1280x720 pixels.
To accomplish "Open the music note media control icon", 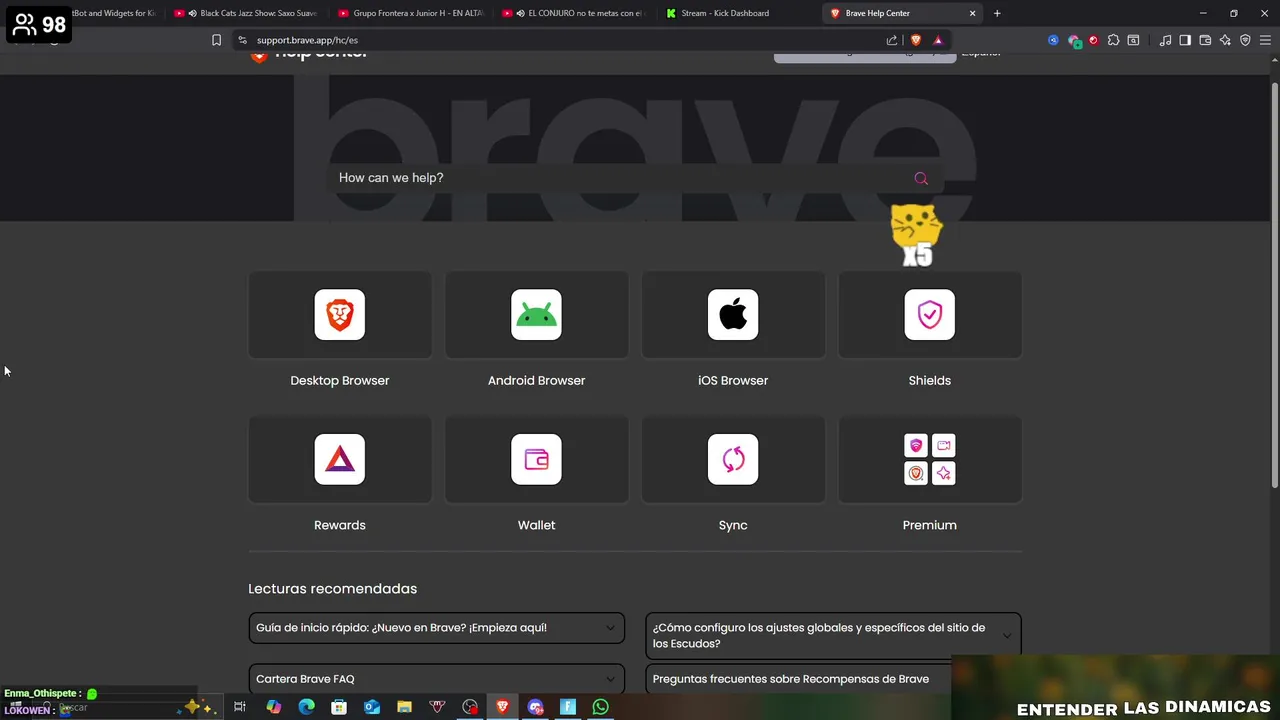I will [x=1165, y=40].
